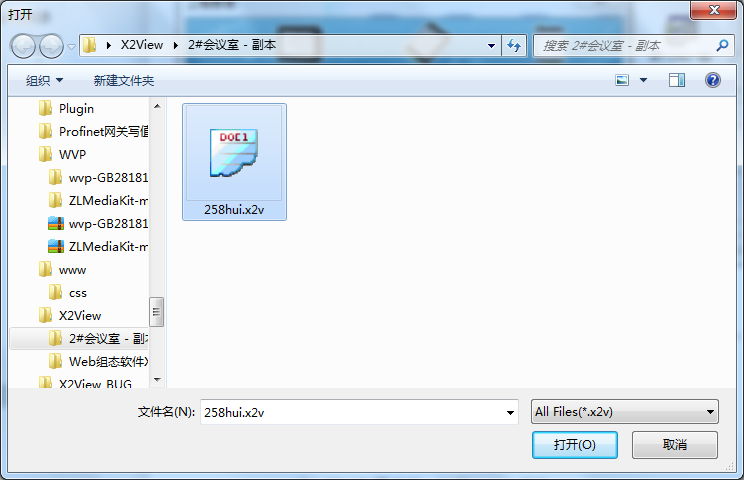Click 新建文件夹 to create a folder
This screenshot has width=744, height=480.
click(124, 81)
